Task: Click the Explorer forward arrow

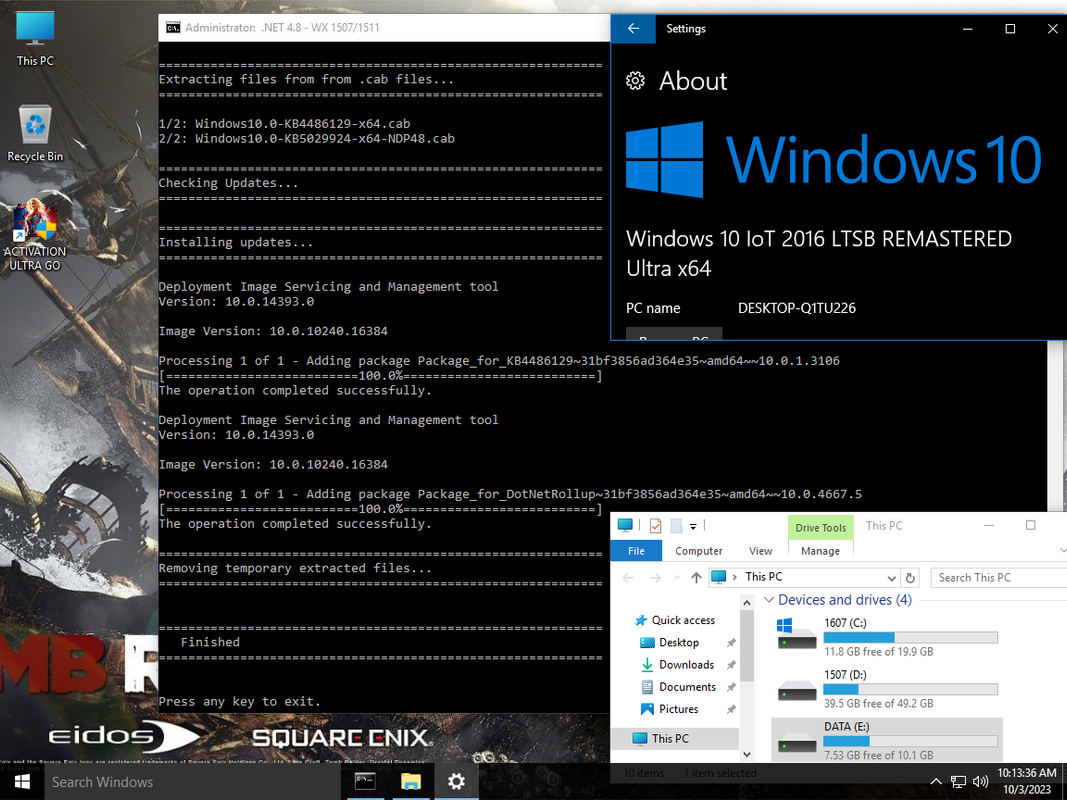Action: [655, 578]
